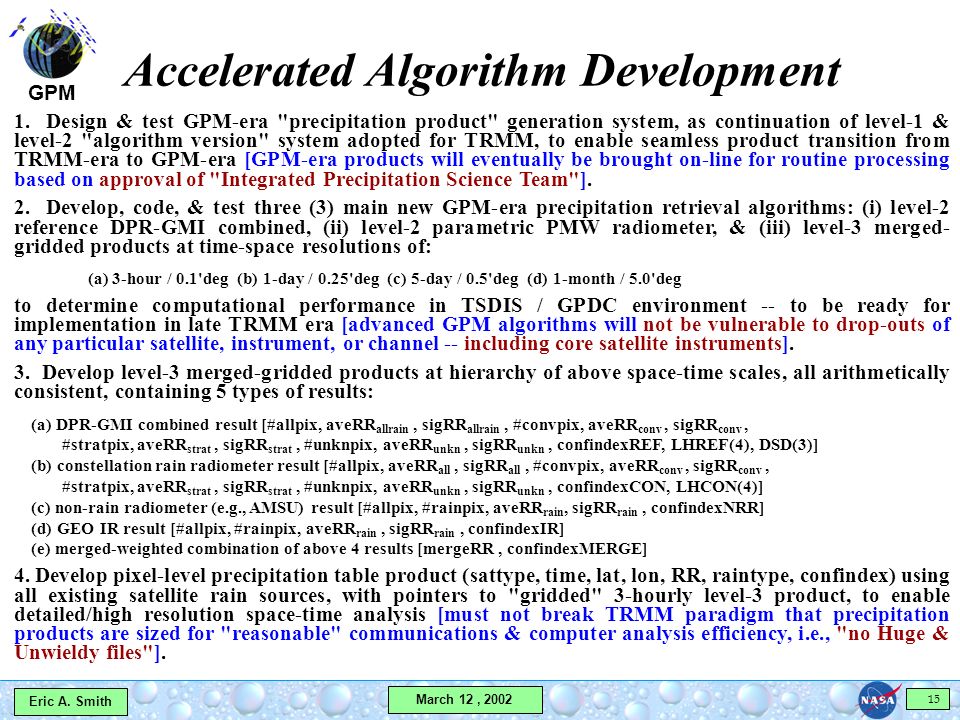960x720 pixels.
Task: Click '(c) 5-day / 0.5'deg' resolution item
Action: tap(453, 279)
